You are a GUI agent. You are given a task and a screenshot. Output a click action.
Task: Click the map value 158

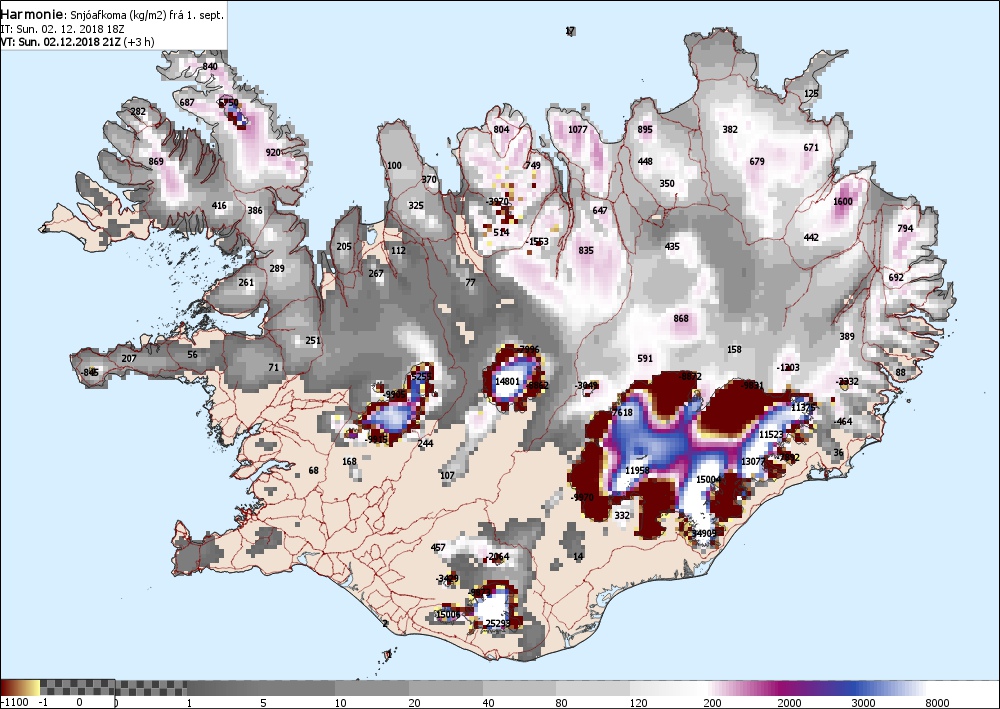tap(734, 349)
